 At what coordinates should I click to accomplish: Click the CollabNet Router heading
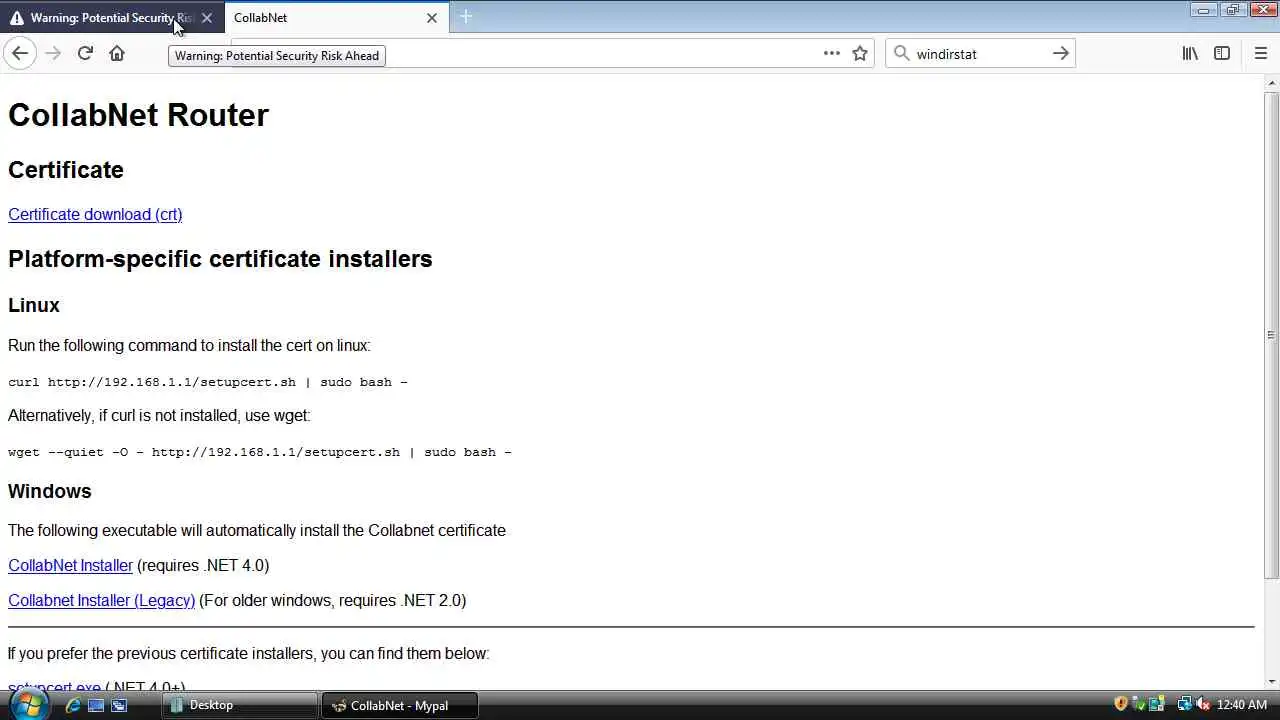[138, 115]
